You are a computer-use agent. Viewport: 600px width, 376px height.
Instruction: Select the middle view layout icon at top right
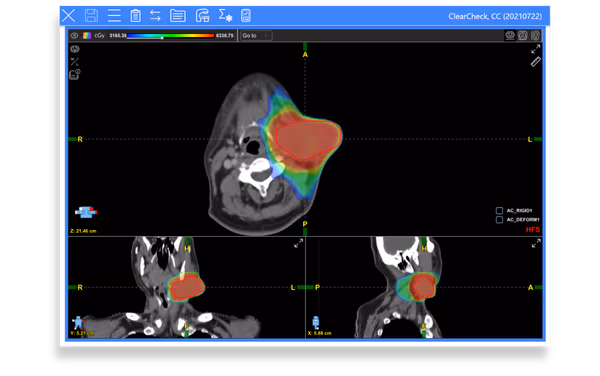523,36
